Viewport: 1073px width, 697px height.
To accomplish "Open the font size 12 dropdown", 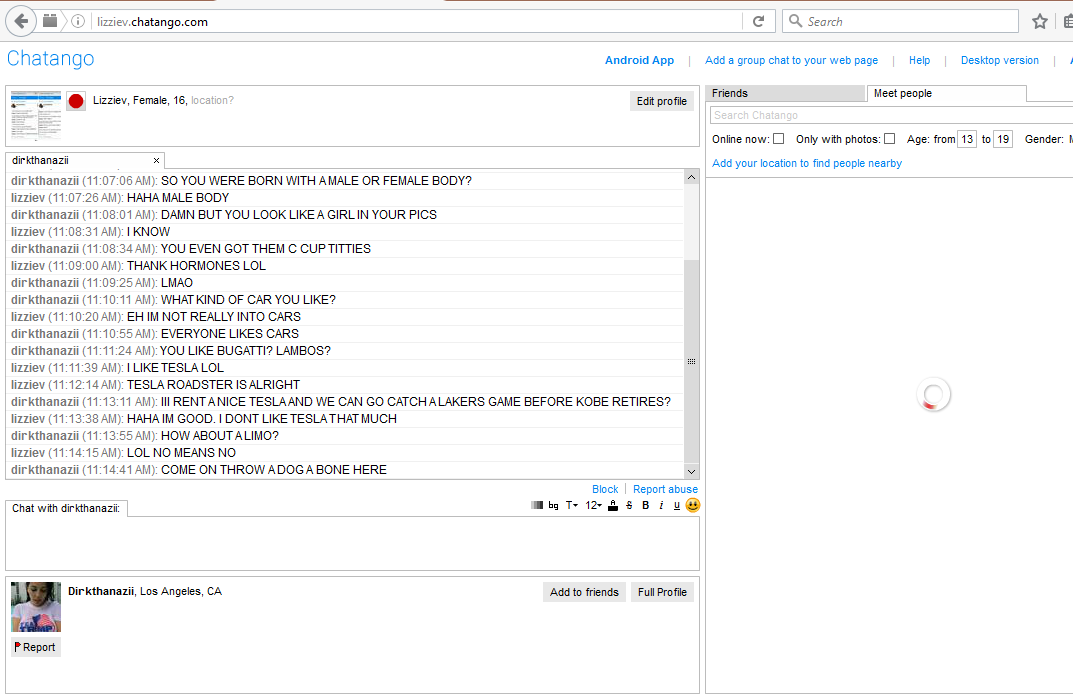I will pos(593,505).
